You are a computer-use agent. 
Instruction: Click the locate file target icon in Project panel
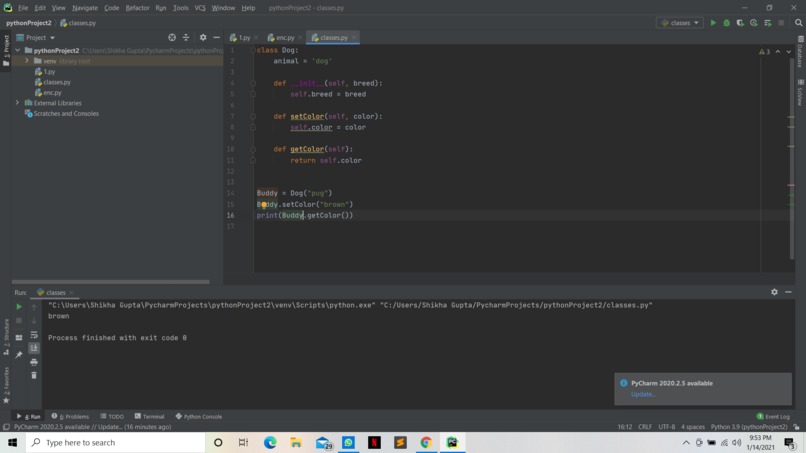pyautogui.click(x=172, y=38)
